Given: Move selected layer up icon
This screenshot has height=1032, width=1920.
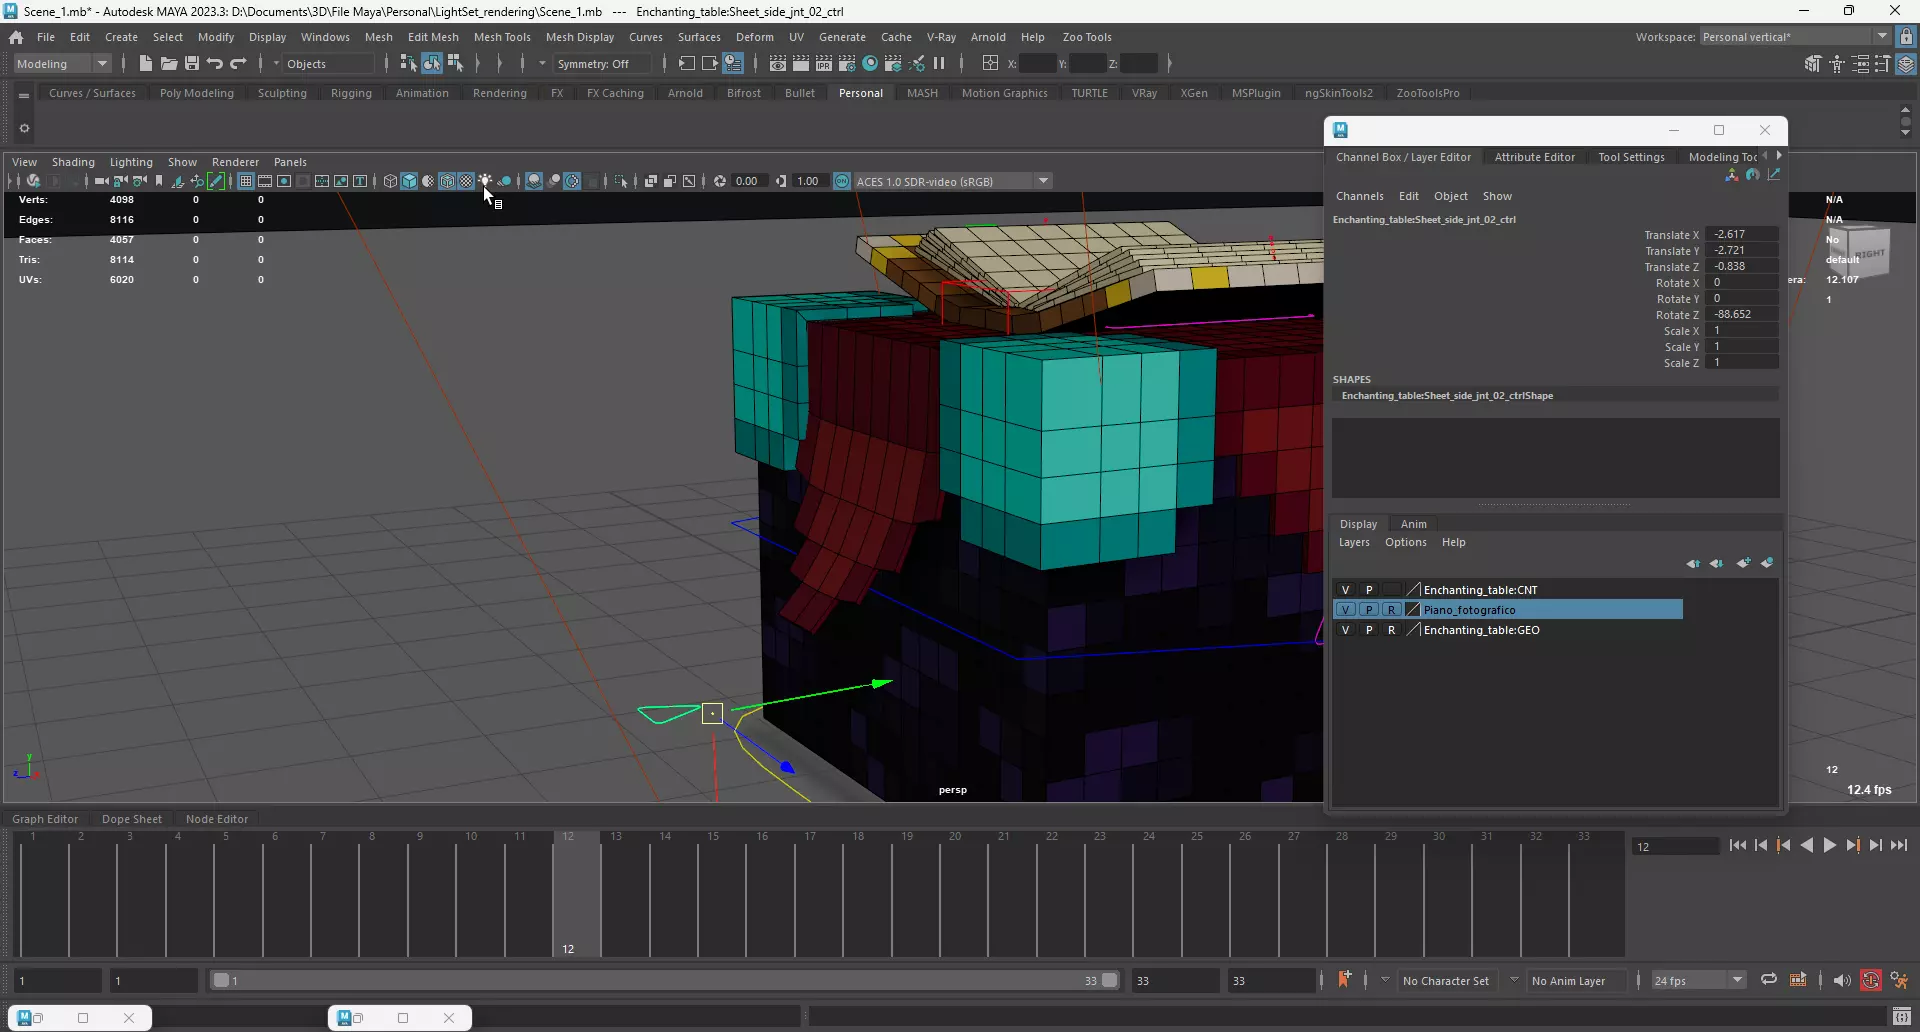Looking at the screenshot, I should click(1692, 563).
